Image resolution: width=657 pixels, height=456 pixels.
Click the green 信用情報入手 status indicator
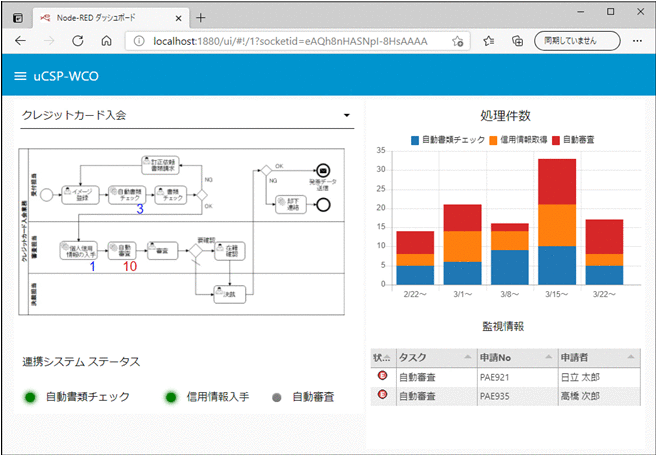tap(171, 397)
